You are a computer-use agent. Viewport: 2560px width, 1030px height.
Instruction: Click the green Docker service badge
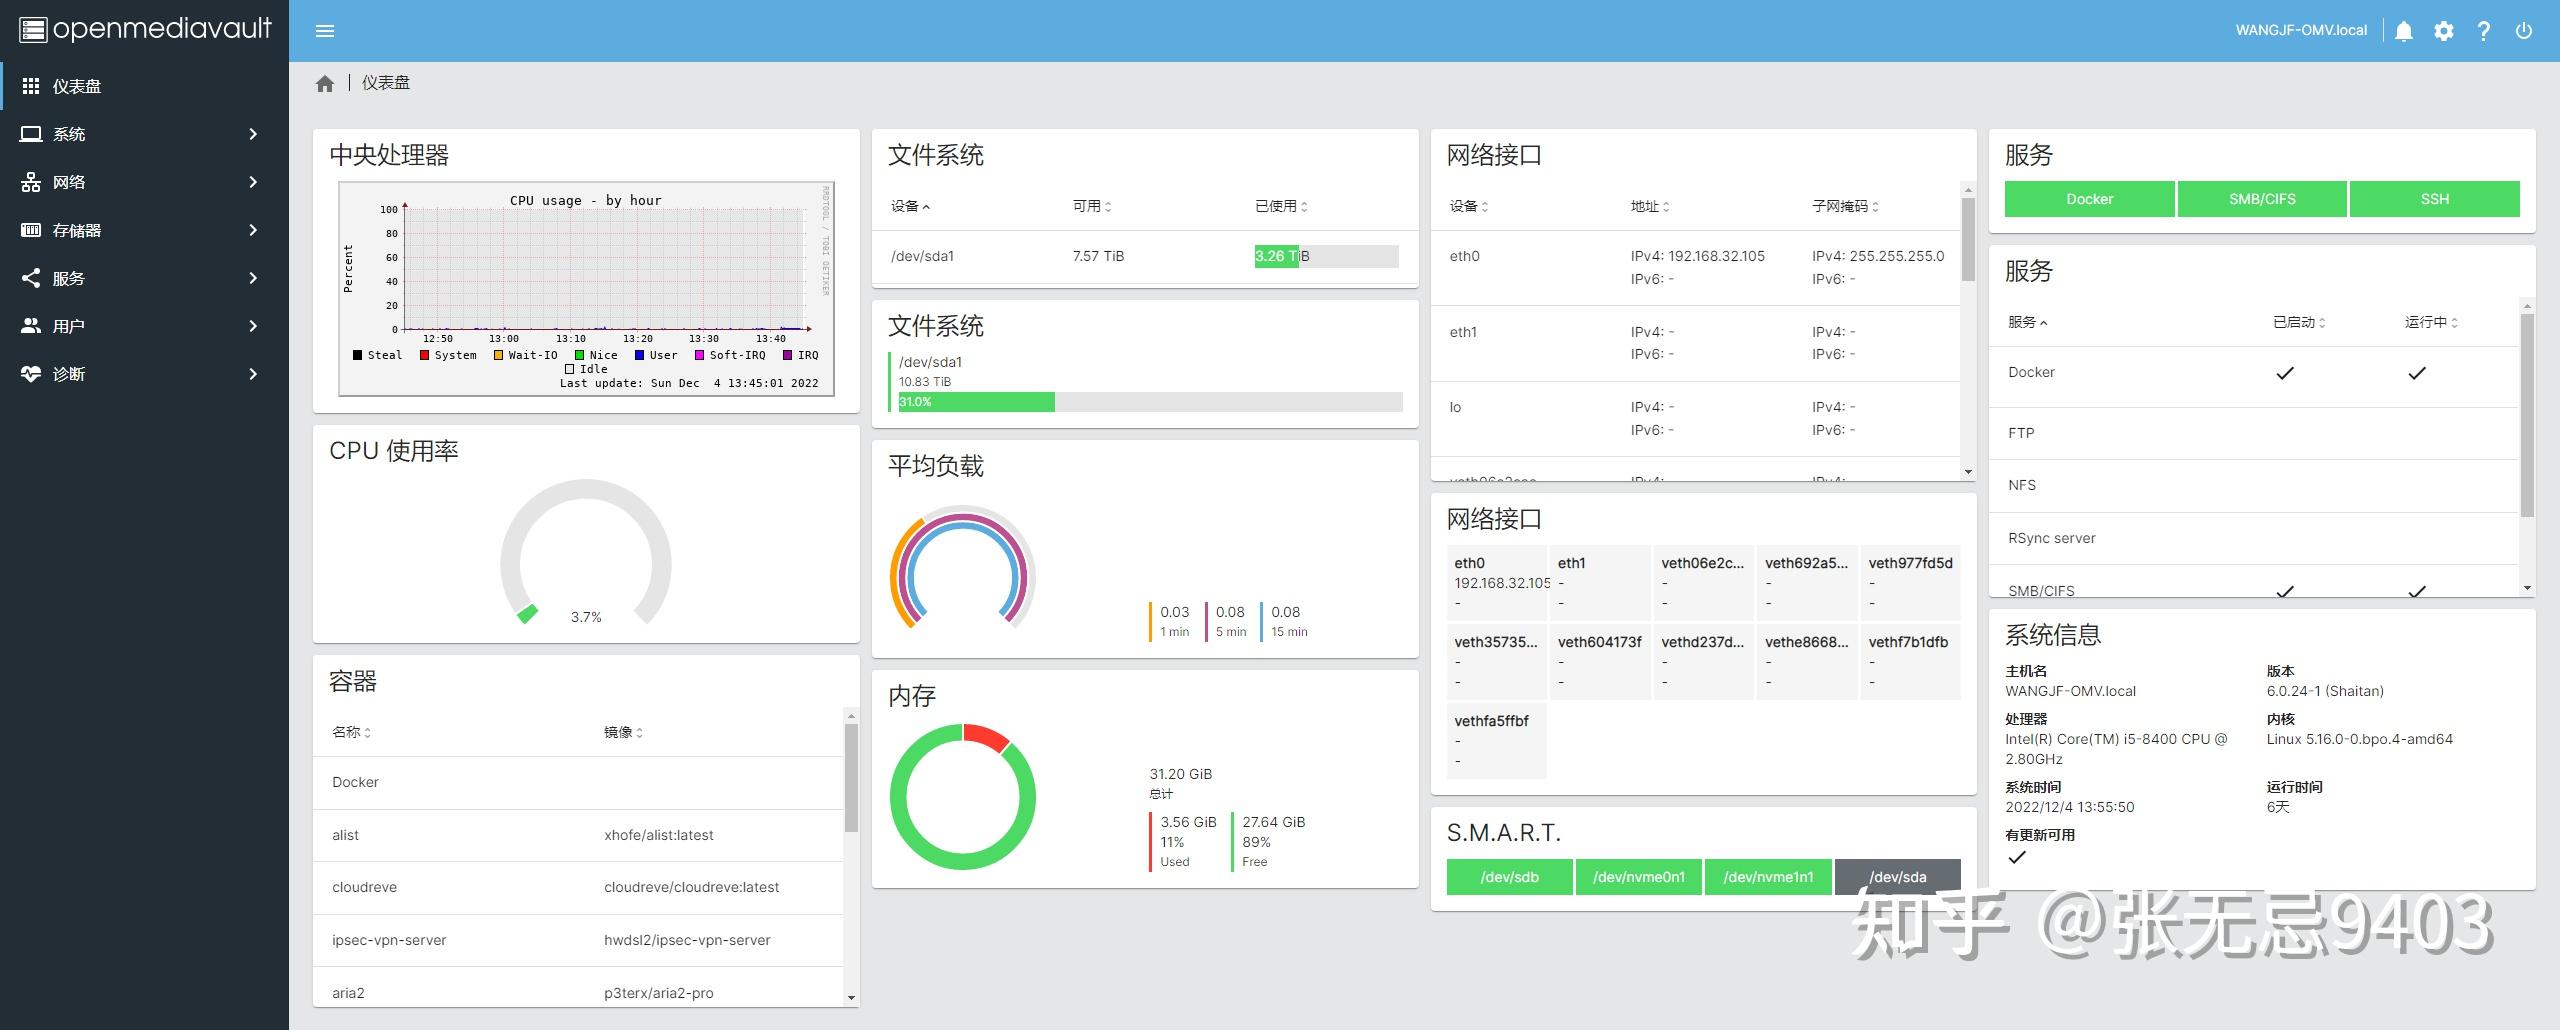2090,199
